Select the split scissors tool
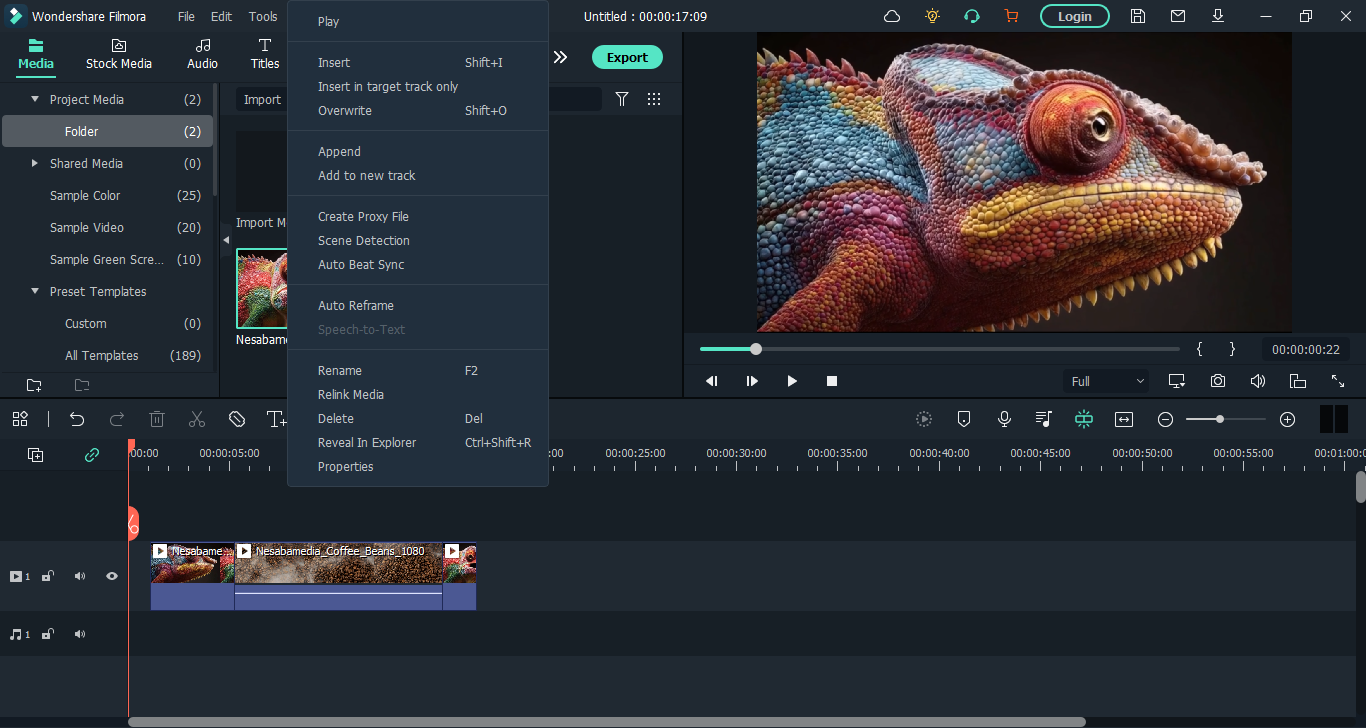 197,419
